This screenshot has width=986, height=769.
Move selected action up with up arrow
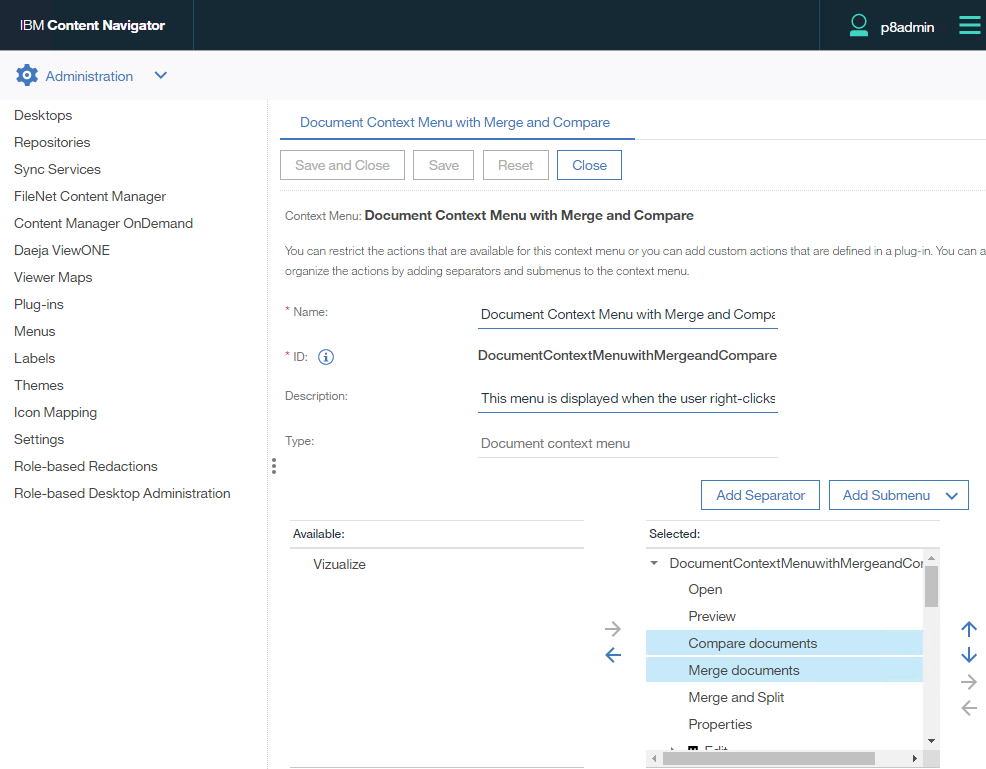968,629
